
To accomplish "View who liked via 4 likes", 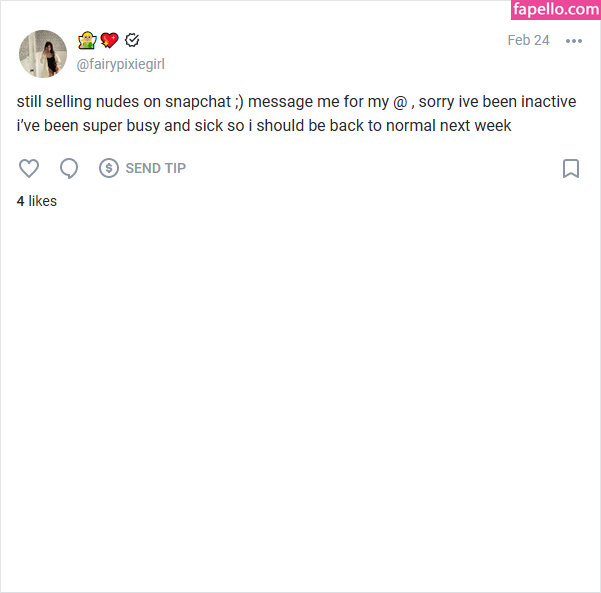I will point(37,201).
